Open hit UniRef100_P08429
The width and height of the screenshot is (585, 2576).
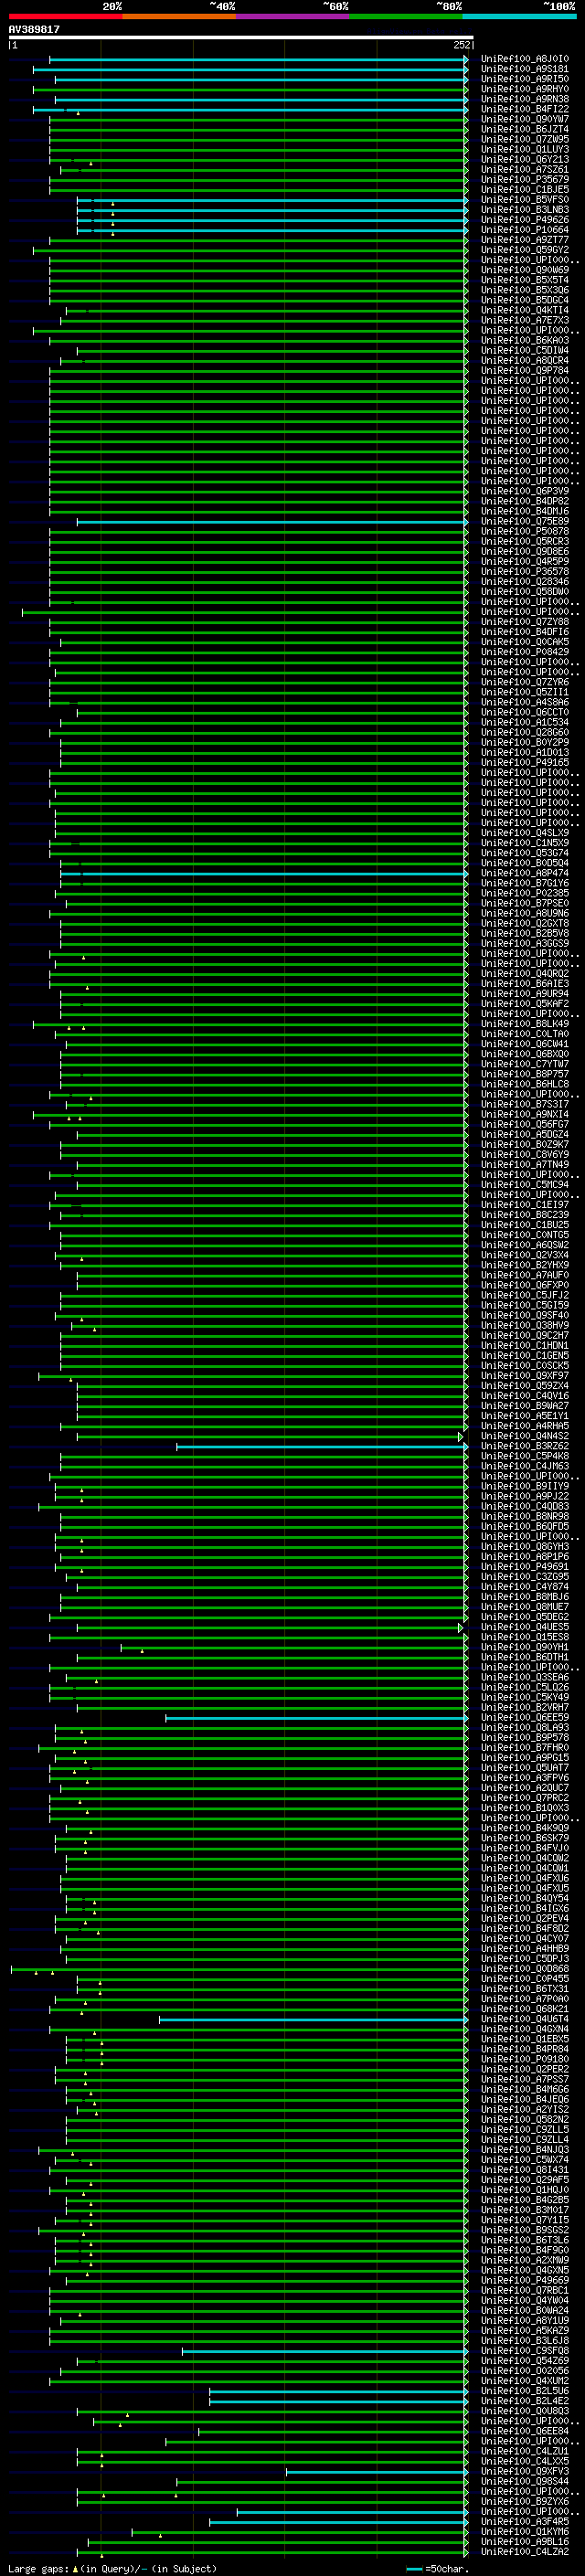tap(525, 652)
